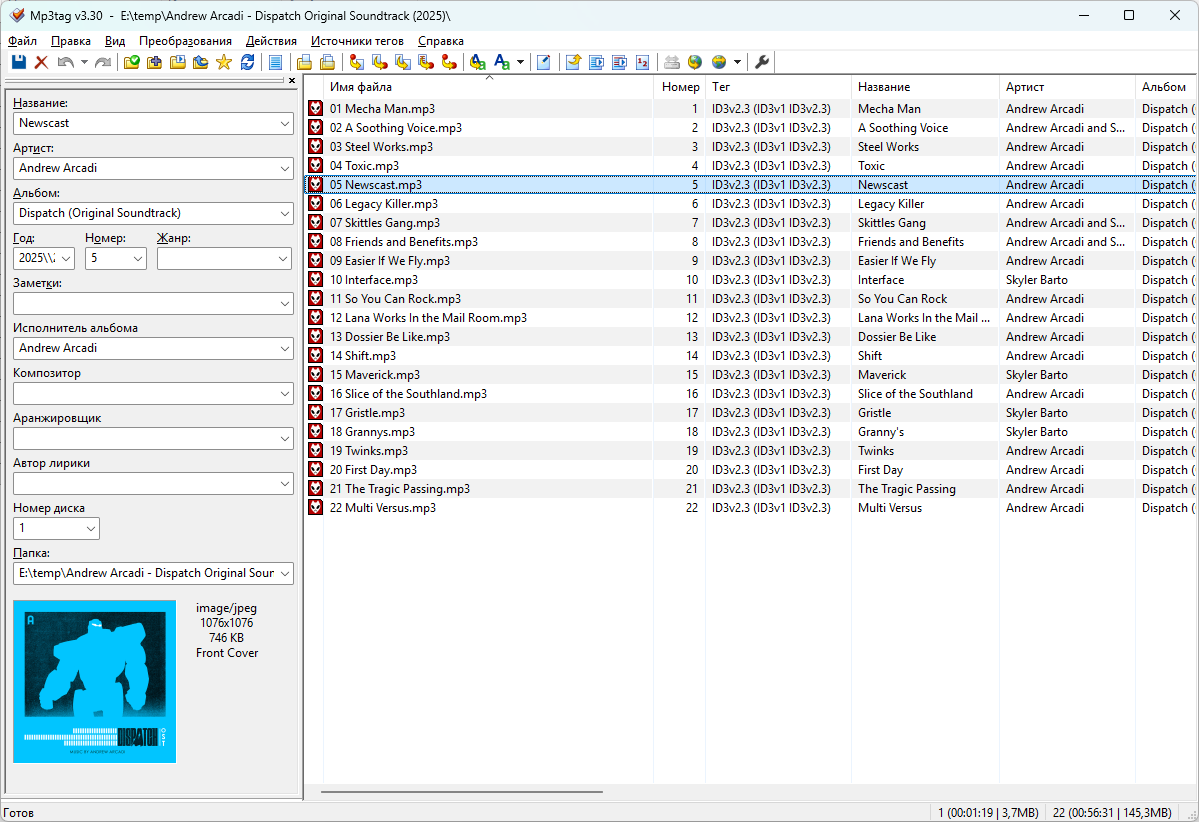Click the album cover art thumbnail
This screenshot has width=1199, height=822.
[95, 681]
